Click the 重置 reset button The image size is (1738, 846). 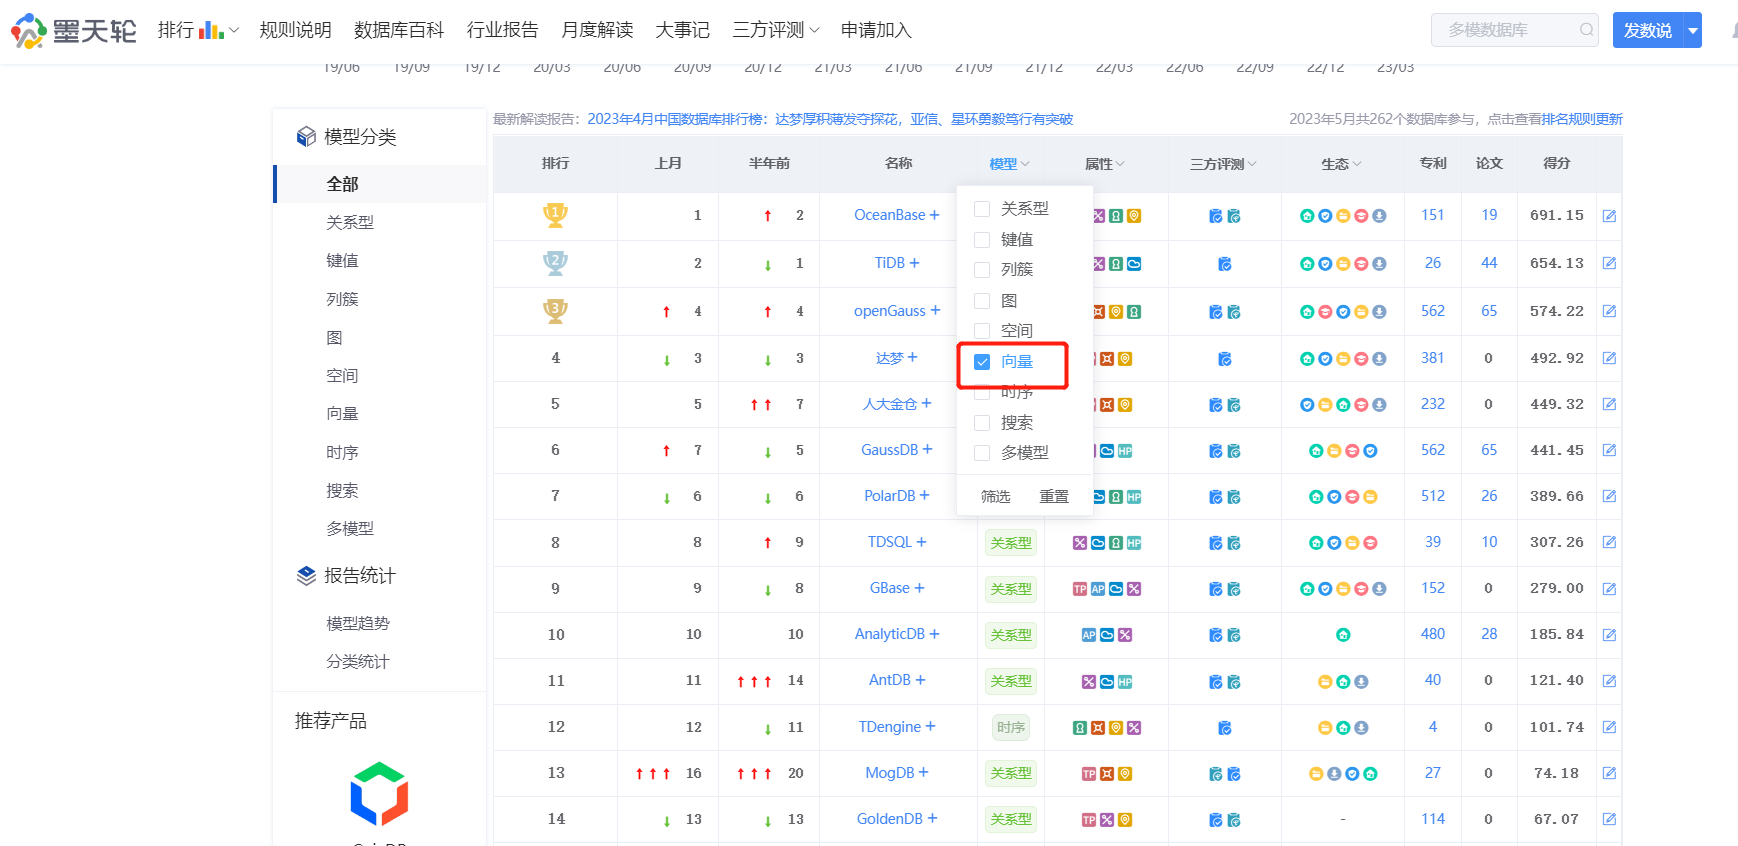coord(1054,497)
